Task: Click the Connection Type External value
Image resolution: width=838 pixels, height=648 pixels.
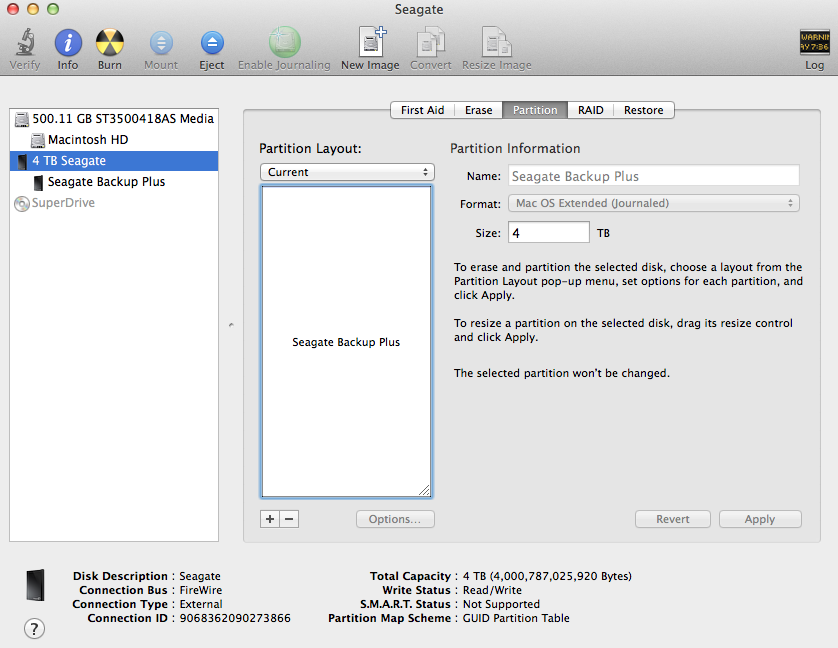Action: [x=201, y=604]
